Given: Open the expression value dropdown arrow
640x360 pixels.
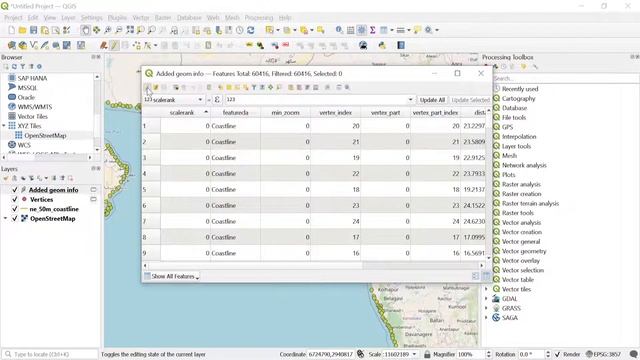Looking at the screenshot, I should coord(410,100).
